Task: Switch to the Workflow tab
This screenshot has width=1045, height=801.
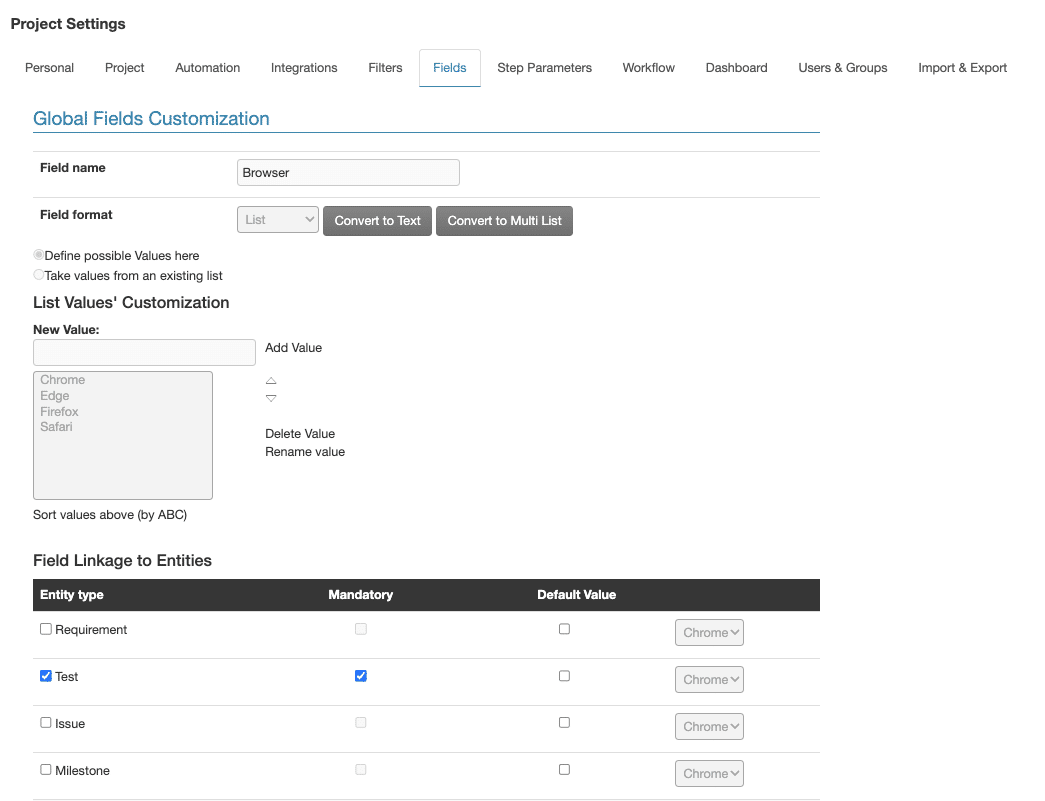Action: 648,68
